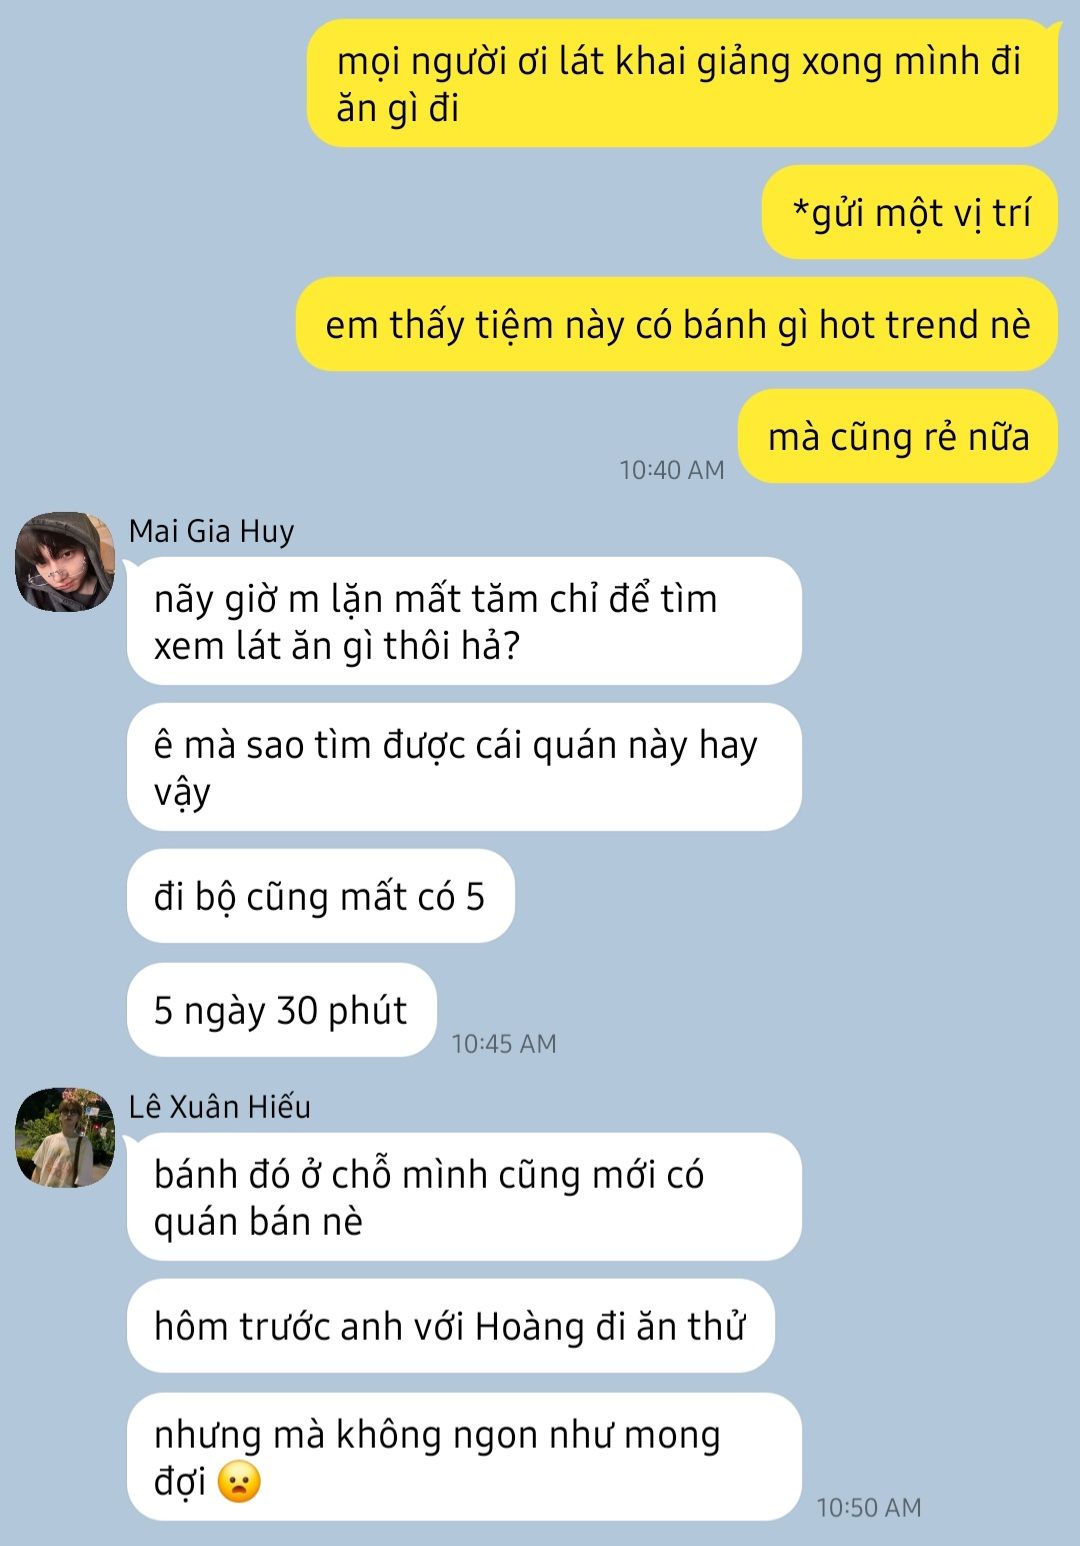Click the 10:50 AM timestamp
This screenshot has width=1080, height=1546.
pos(869,1508)
